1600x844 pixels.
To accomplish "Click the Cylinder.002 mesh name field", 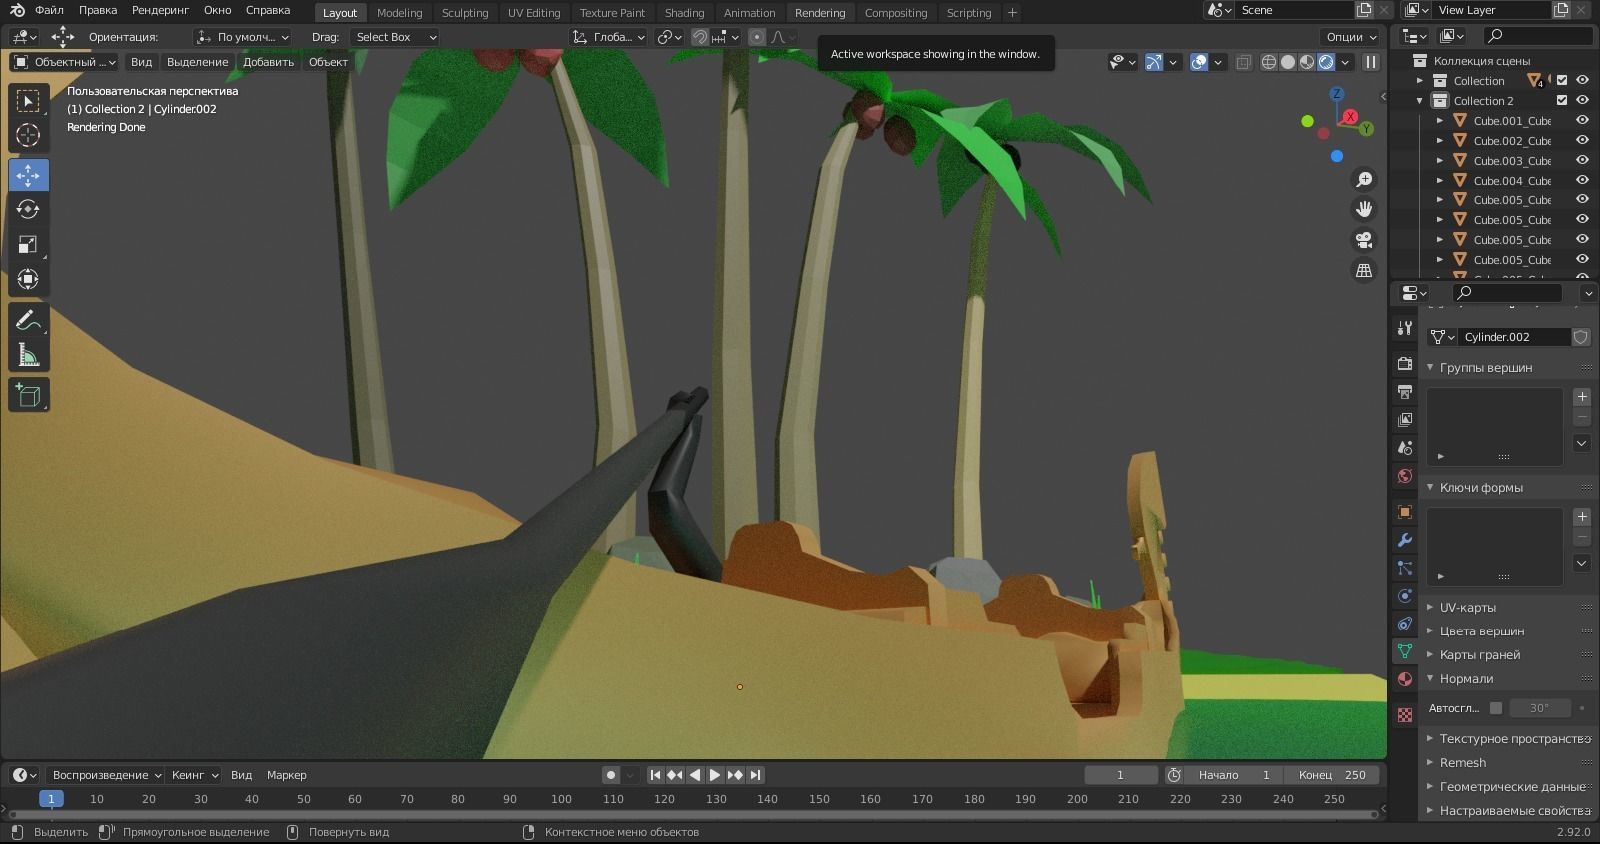I will tap(1512, 337).
